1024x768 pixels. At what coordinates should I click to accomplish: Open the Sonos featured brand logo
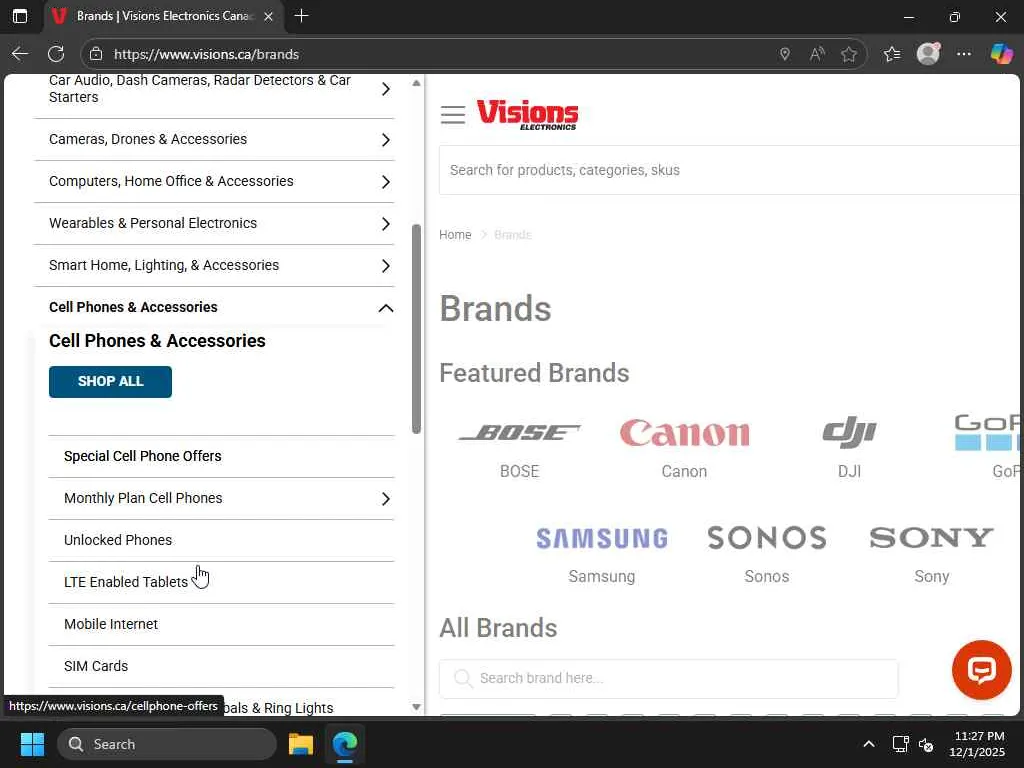pos(767,538)
